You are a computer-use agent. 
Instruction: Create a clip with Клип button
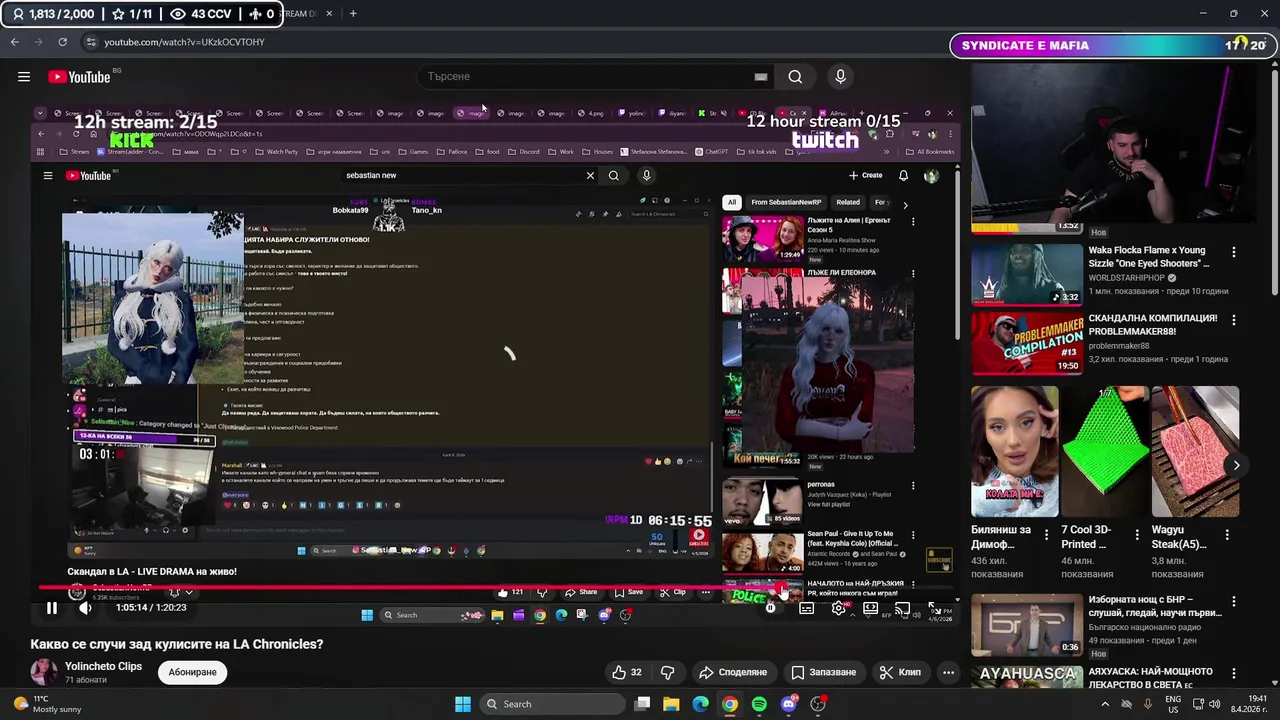pos(900,672)
